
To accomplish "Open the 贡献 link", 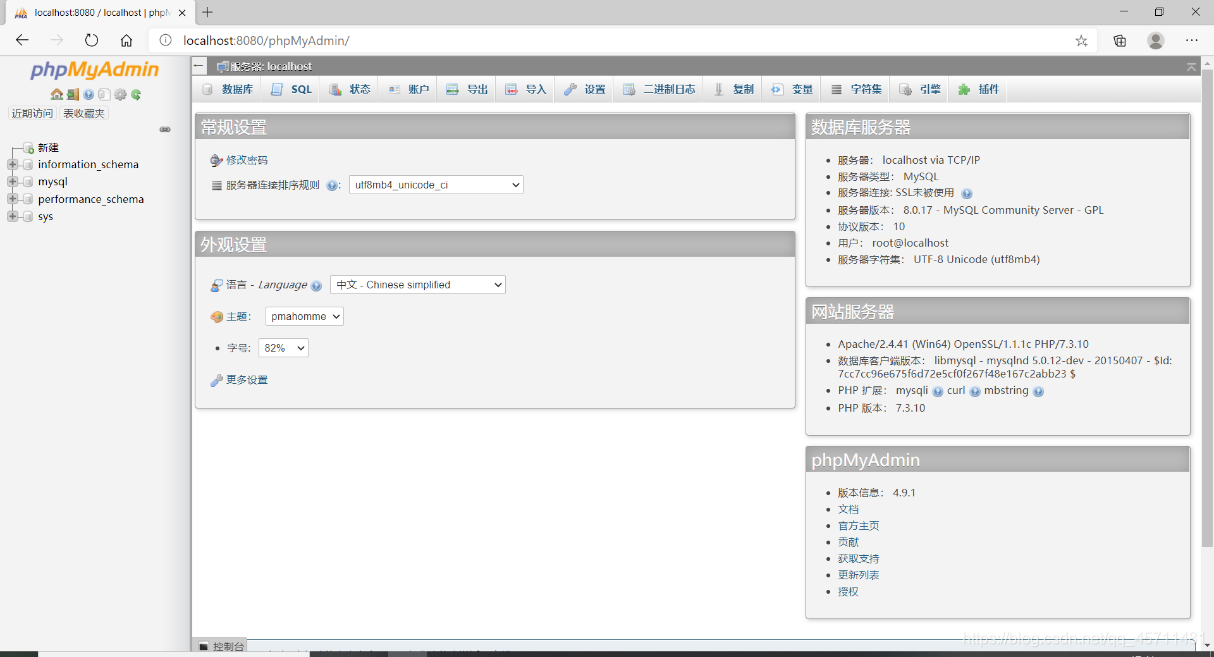I will [x=848, y=542].
